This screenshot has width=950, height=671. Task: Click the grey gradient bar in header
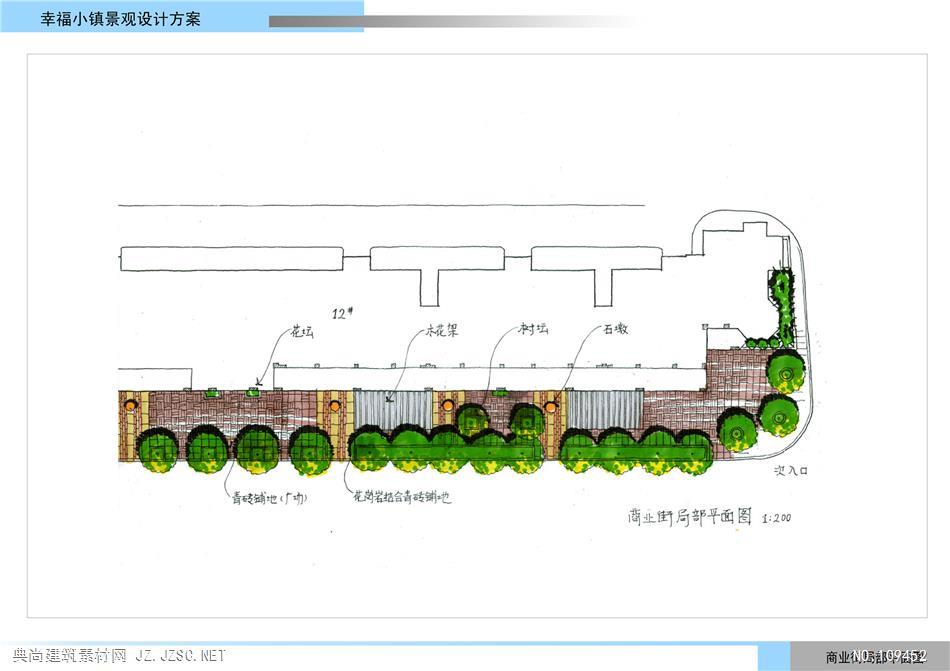click(450, 21)
